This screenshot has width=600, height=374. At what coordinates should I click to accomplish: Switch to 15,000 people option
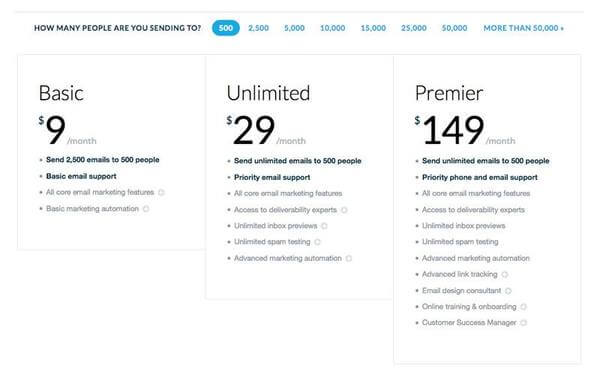373,28
